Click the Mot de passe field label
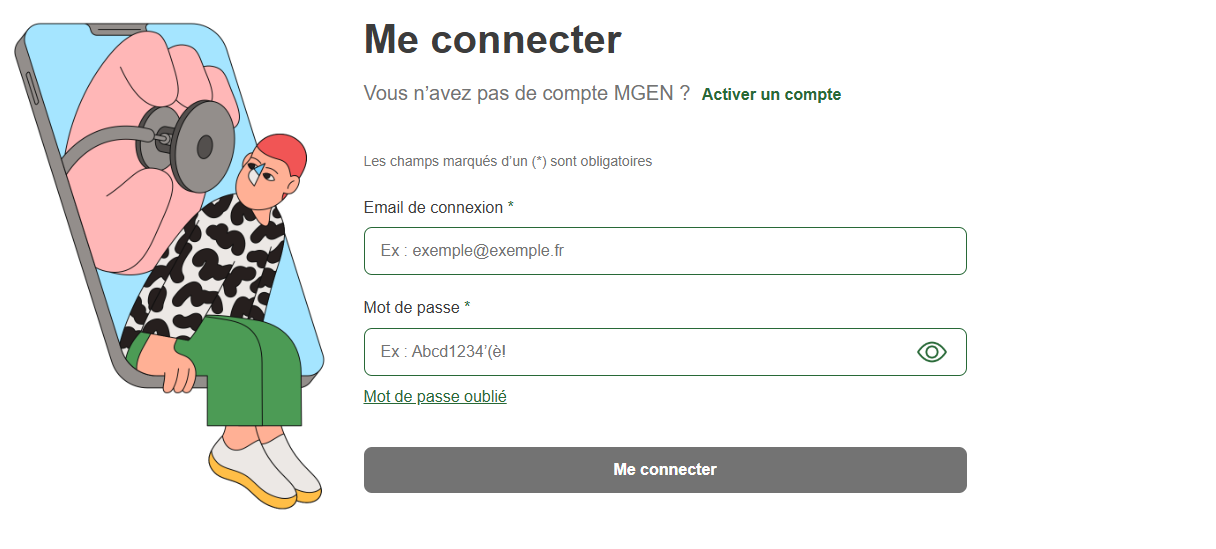This screenshot has width=1216, height=549. [411, 308]
